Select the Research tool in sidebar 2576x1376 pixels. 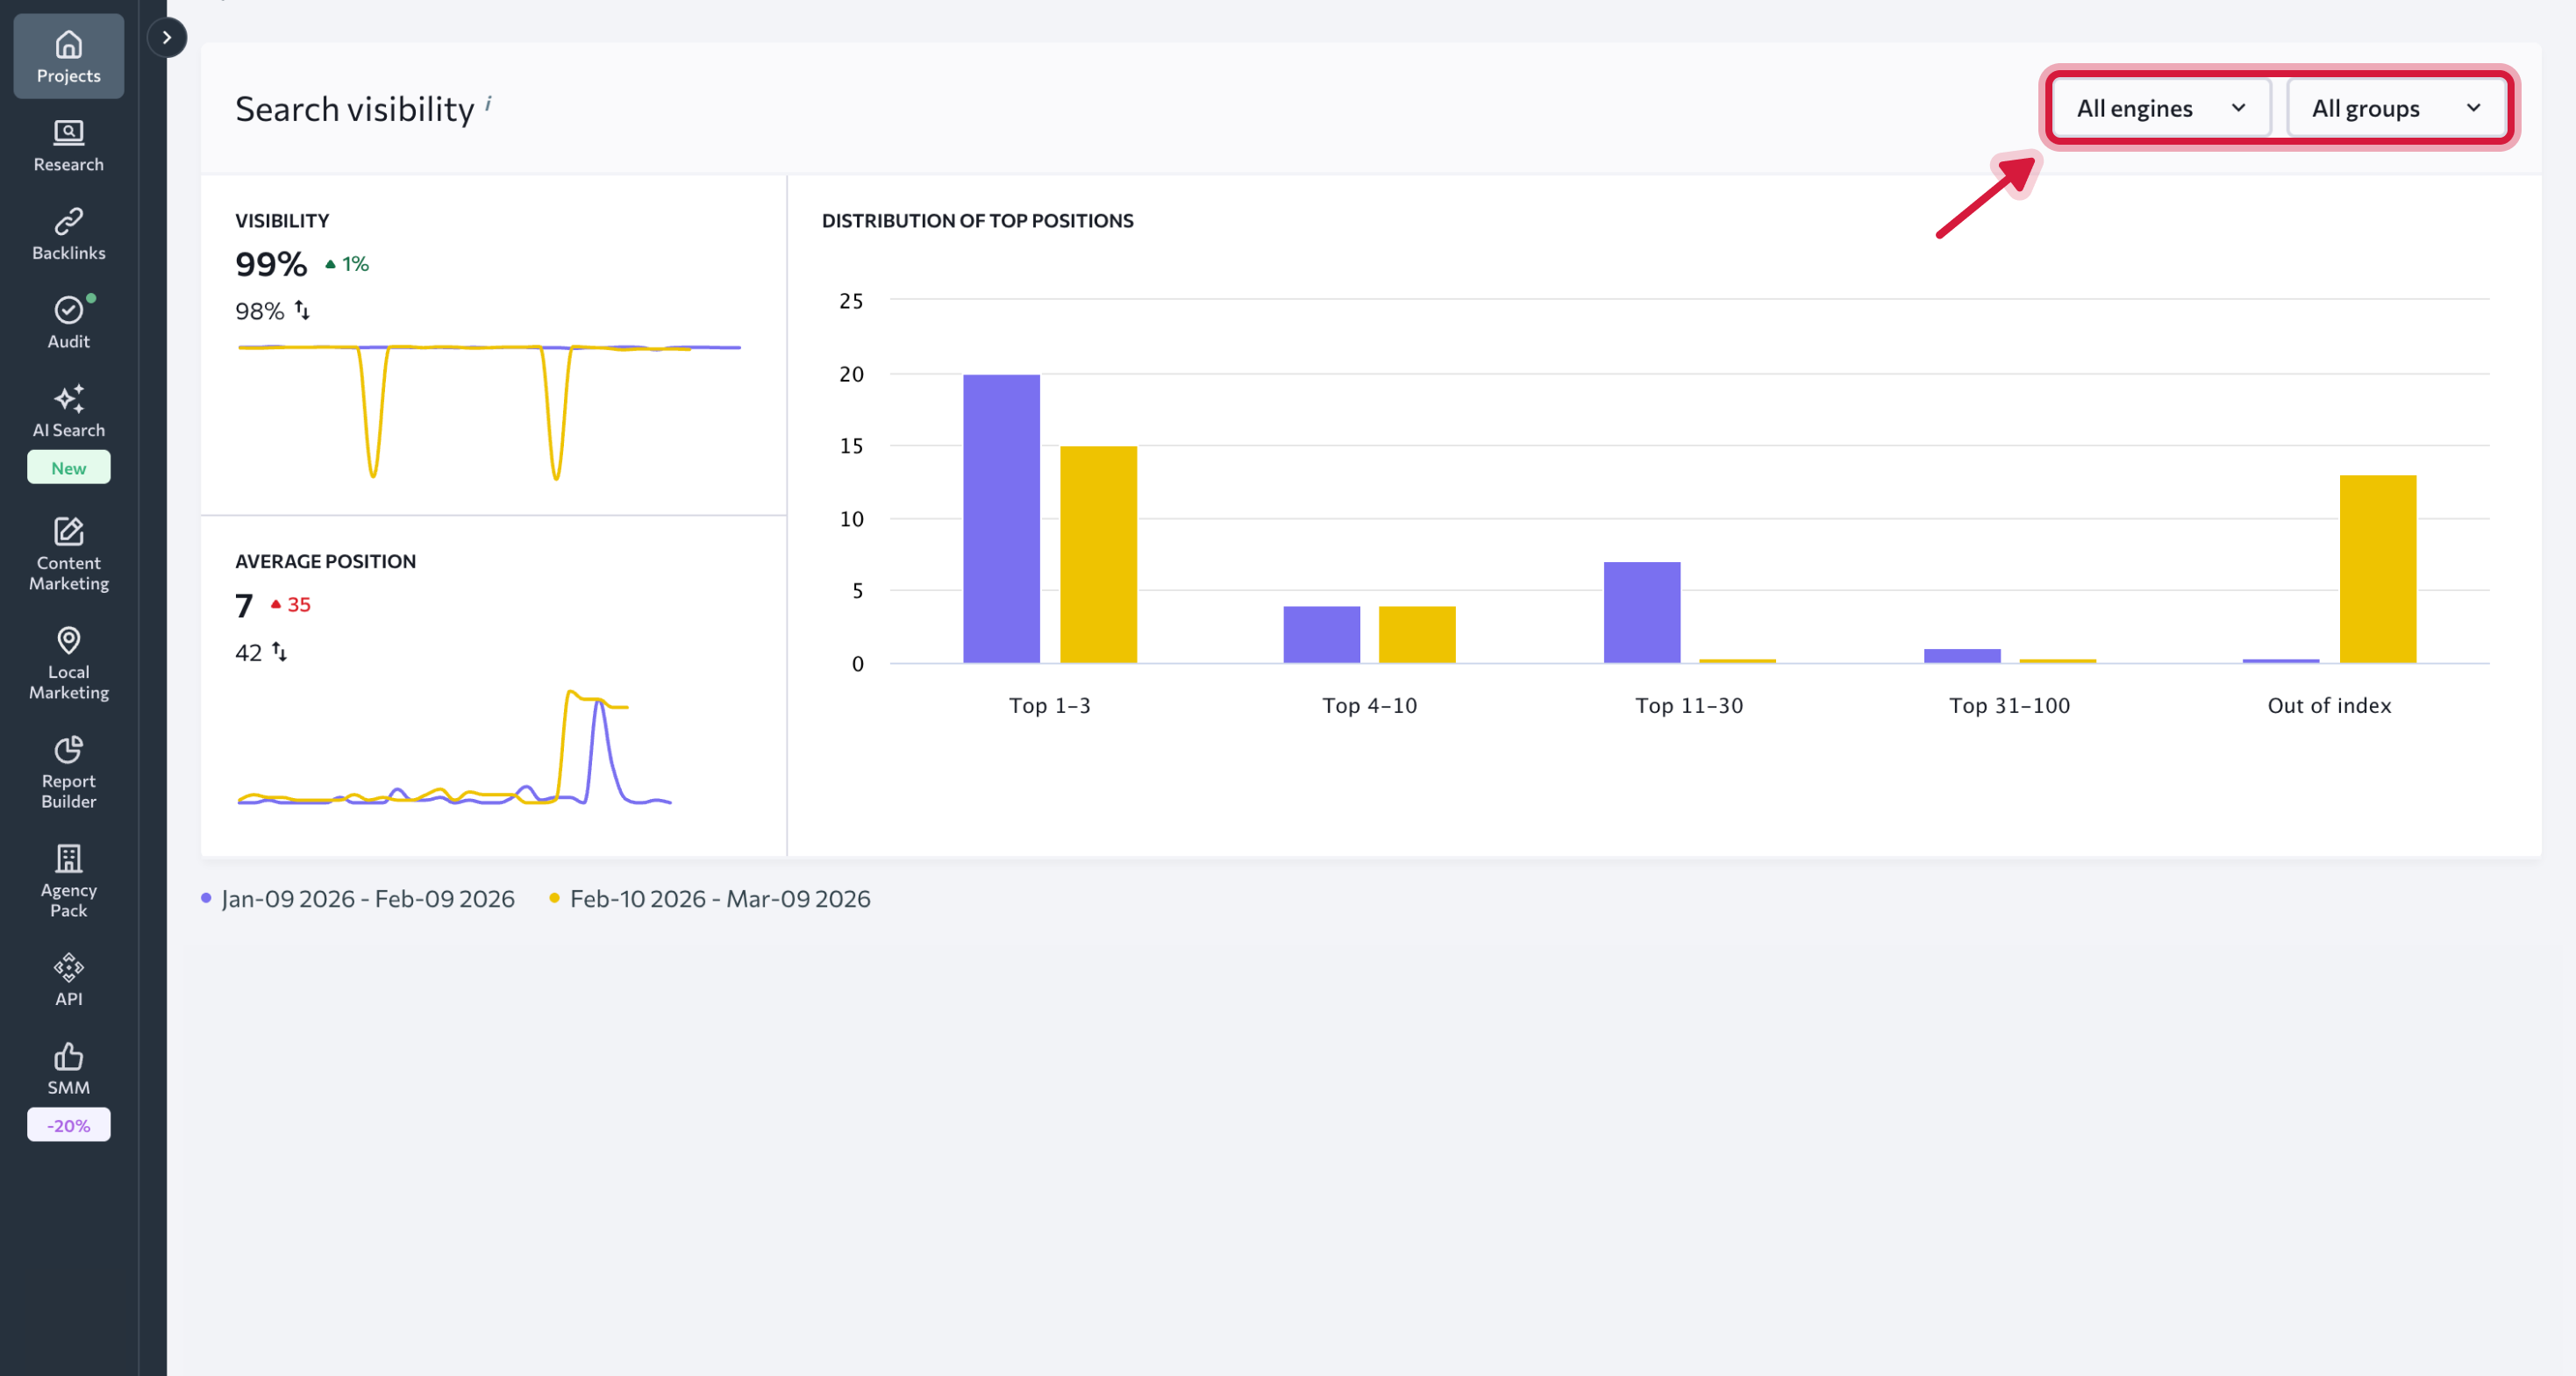tap(68, 145)
